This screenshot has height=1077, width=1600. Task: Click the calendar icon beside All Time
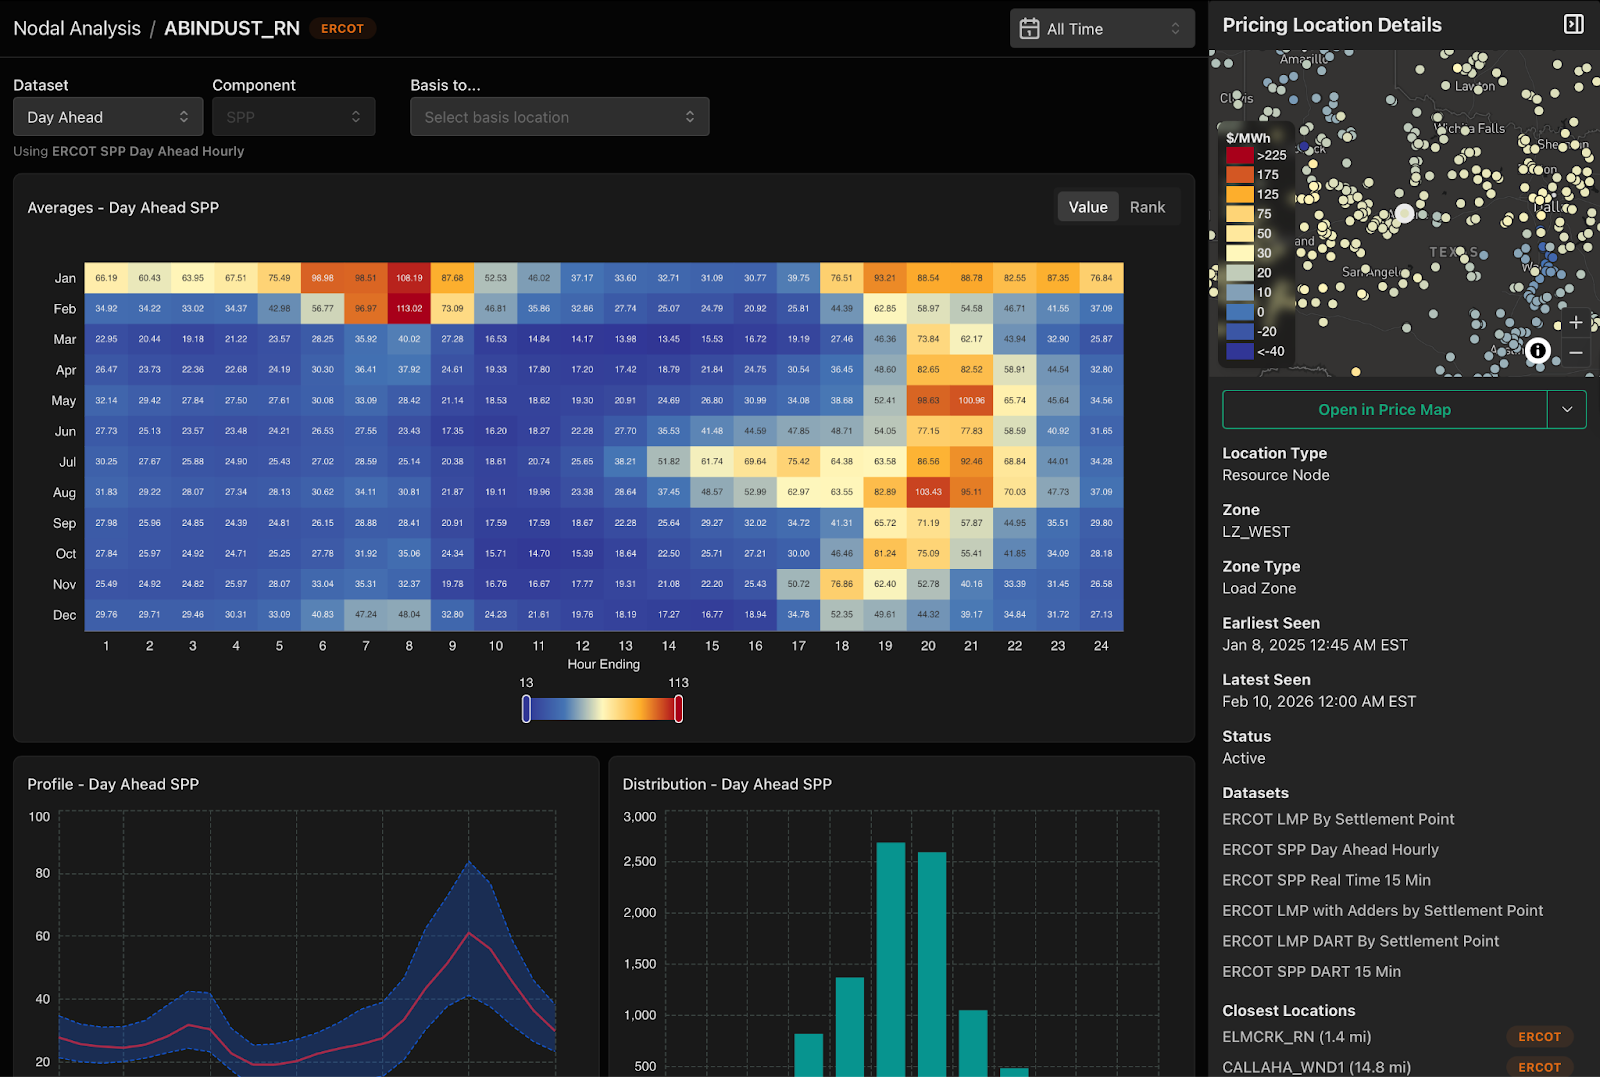coord(1029,29)
